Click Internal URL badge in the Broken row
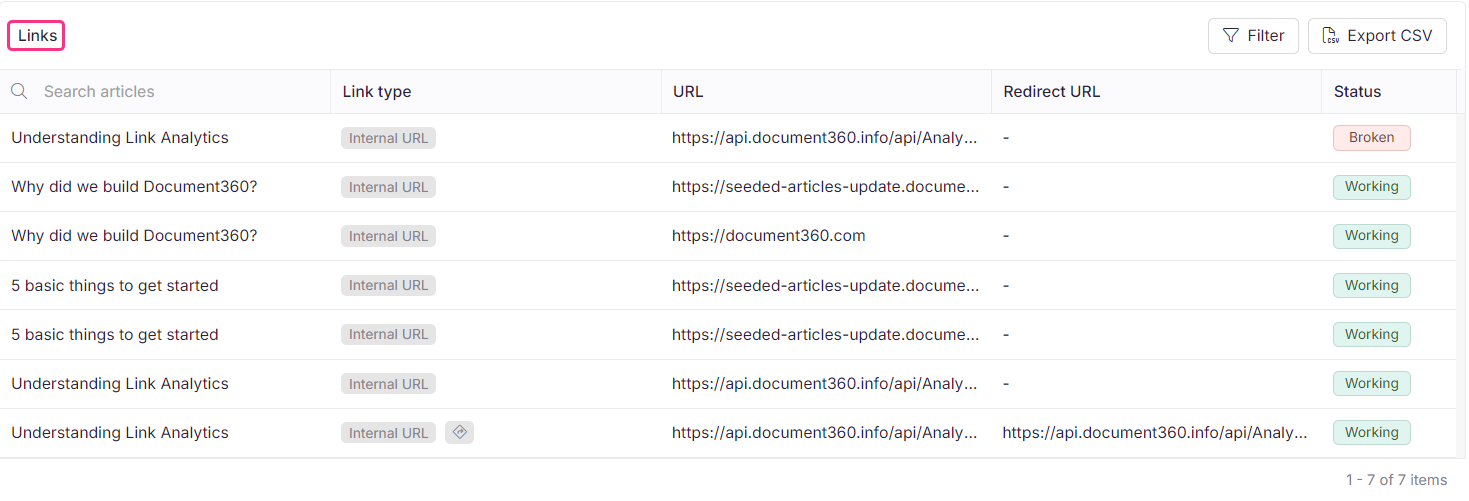 click(388, 138)
